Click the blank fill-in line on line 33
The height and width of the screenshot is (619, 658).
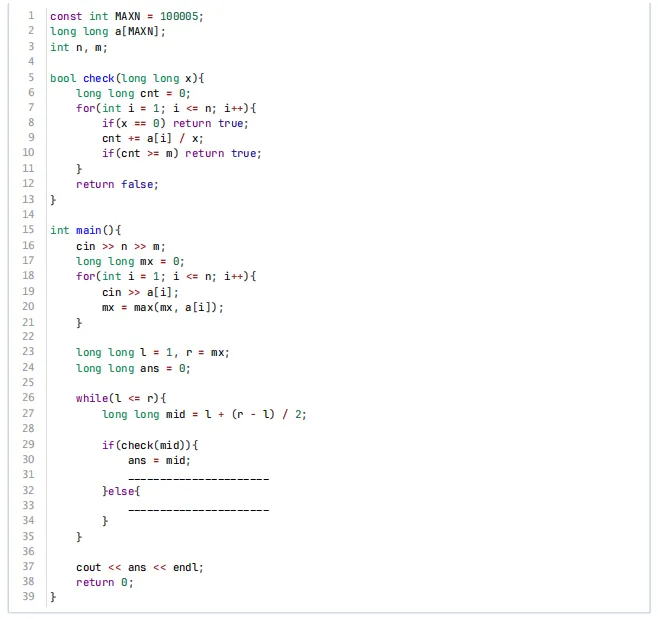point(198,510)
